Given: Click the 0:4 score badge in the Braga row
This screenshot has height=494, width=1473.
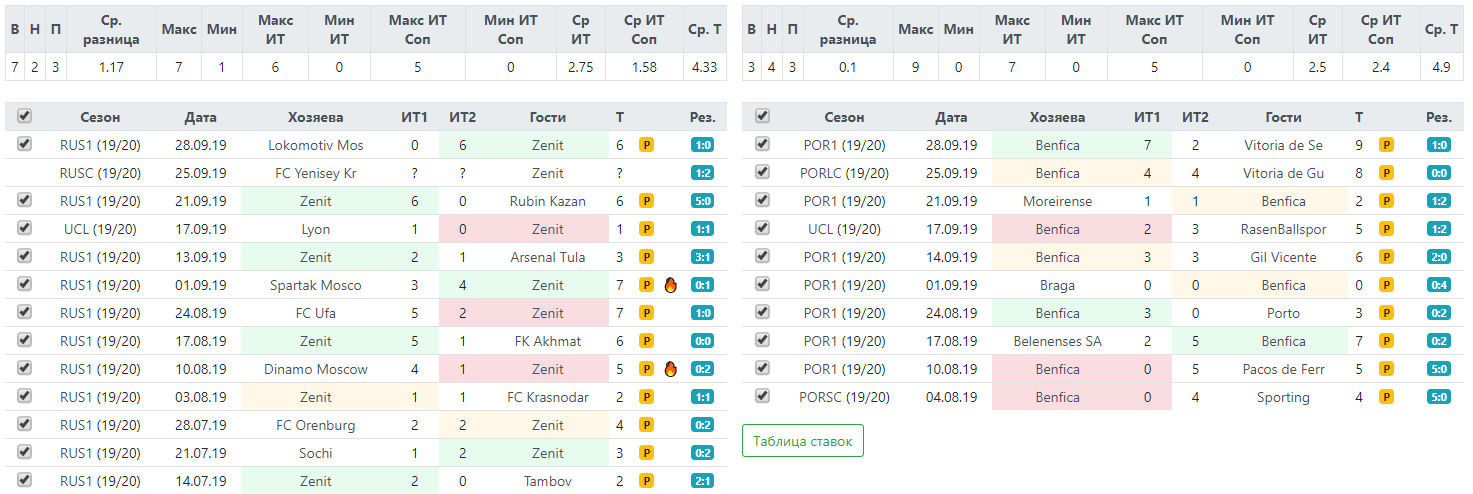Looking at the screenshot, I should [1438, 285].
